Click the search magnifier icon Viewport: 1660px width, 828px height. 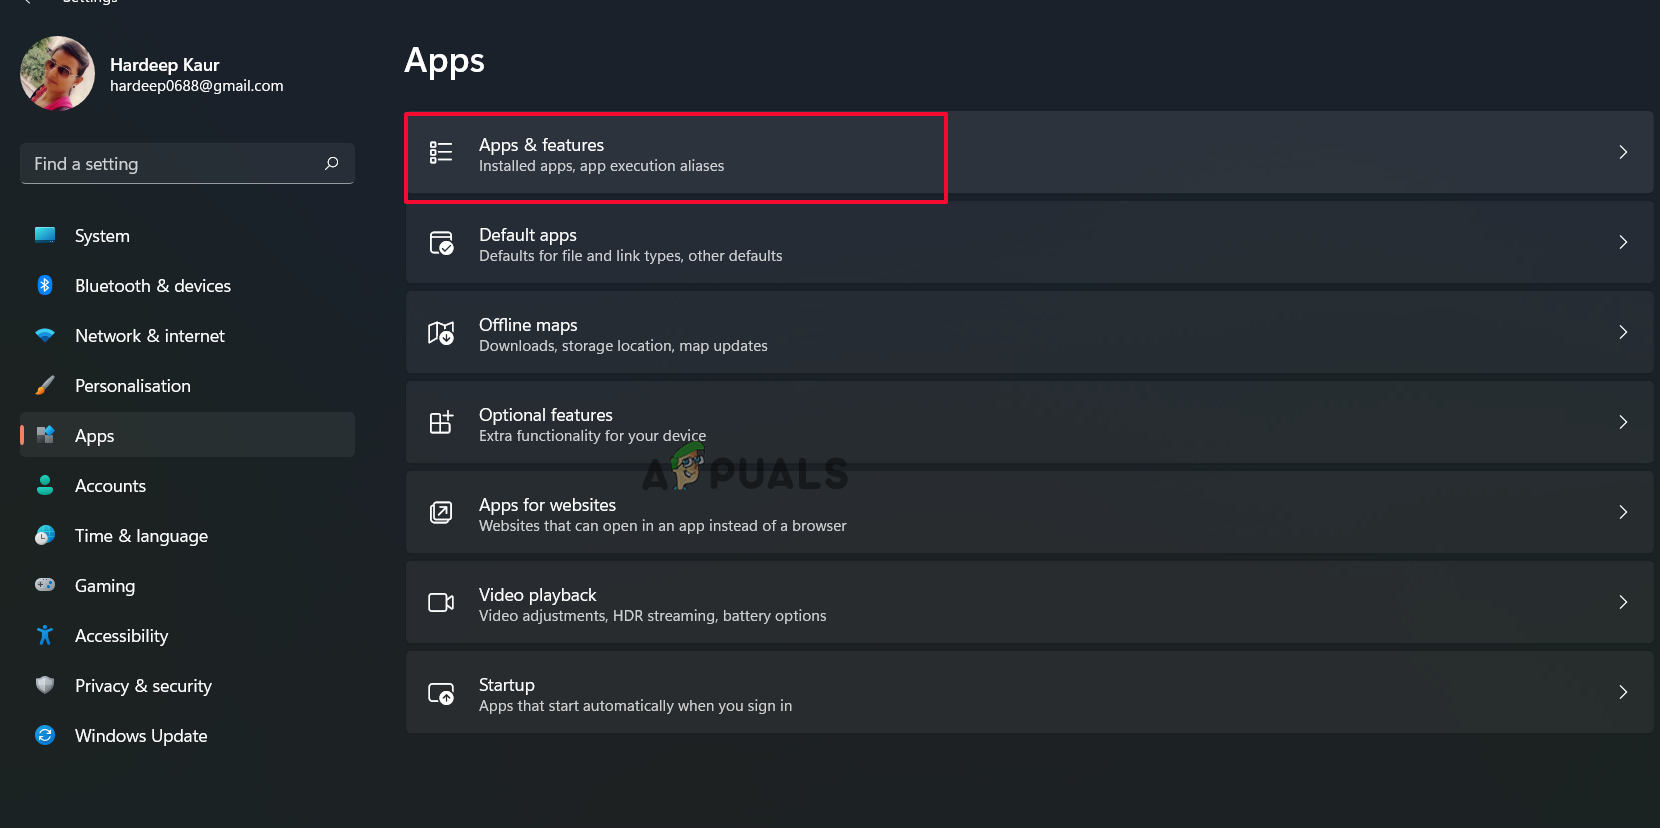[x=332, y=163]
